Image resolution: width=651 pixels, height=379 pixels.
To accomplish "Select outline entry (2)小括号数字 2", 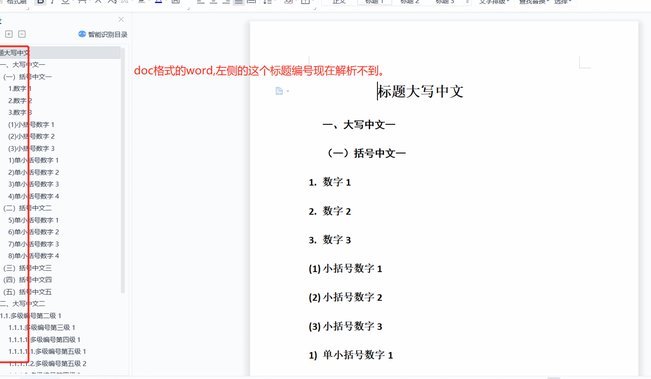I will pyautogui.click(x=31, y=137).
